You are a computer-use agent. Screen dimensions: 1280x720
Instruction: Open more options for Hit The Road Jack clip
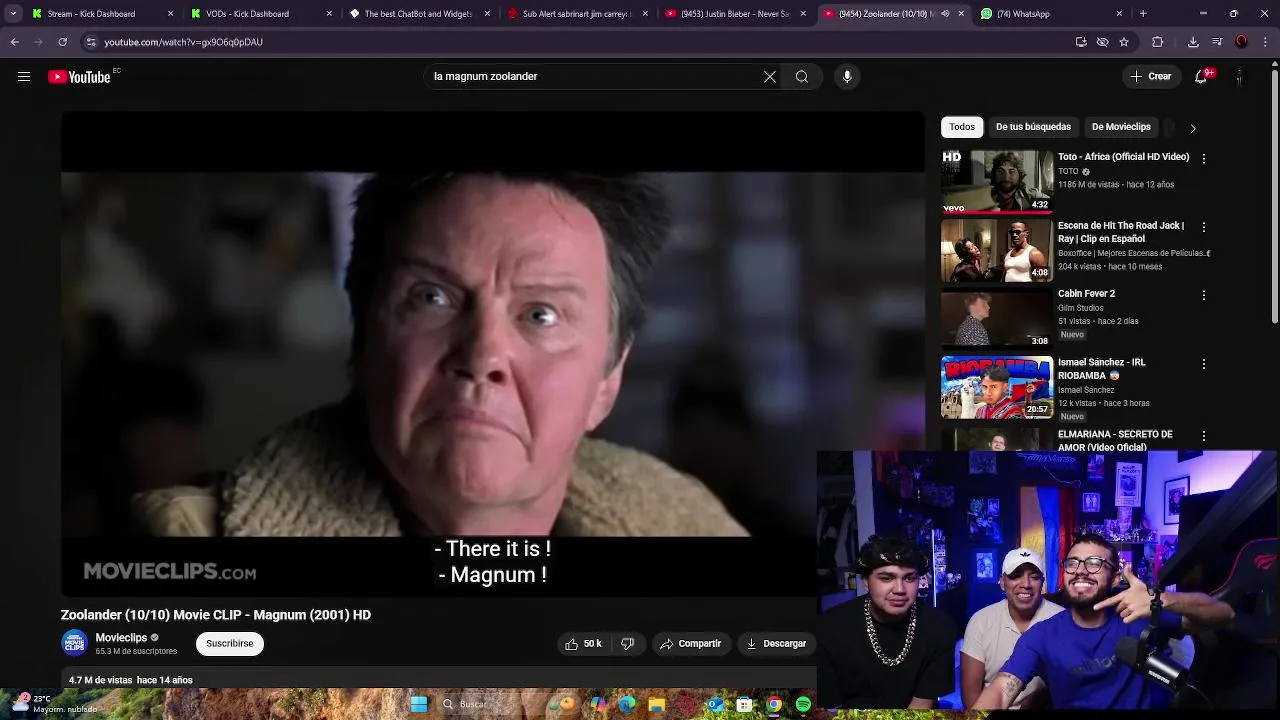[1204, 227]
